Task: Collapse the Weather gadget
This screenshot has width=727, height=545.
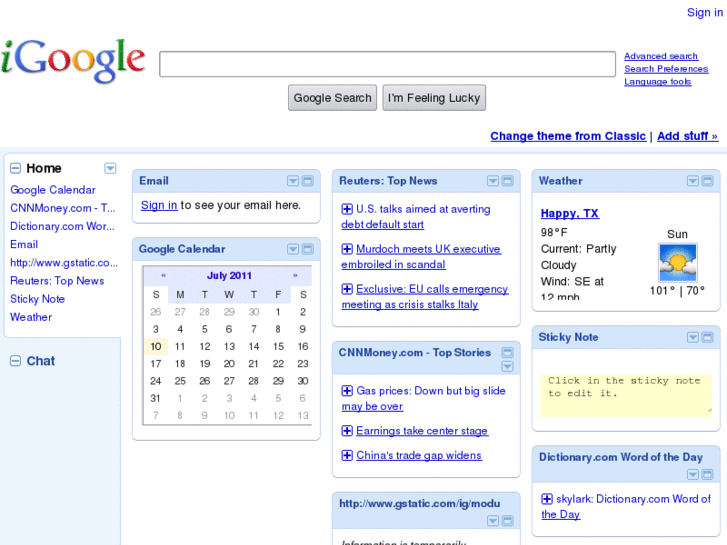Action: click(708, 181)
